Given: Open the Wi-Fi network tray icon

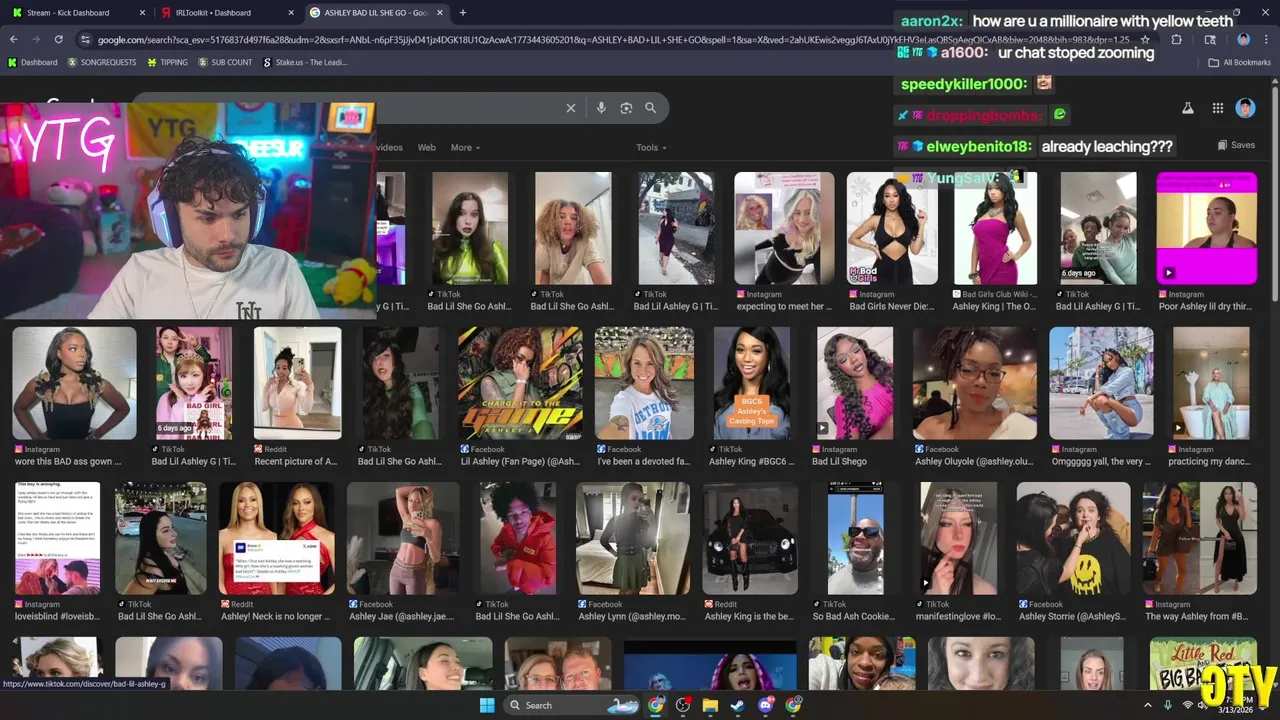Looking at the screenshot, I should click(1188, 705).
